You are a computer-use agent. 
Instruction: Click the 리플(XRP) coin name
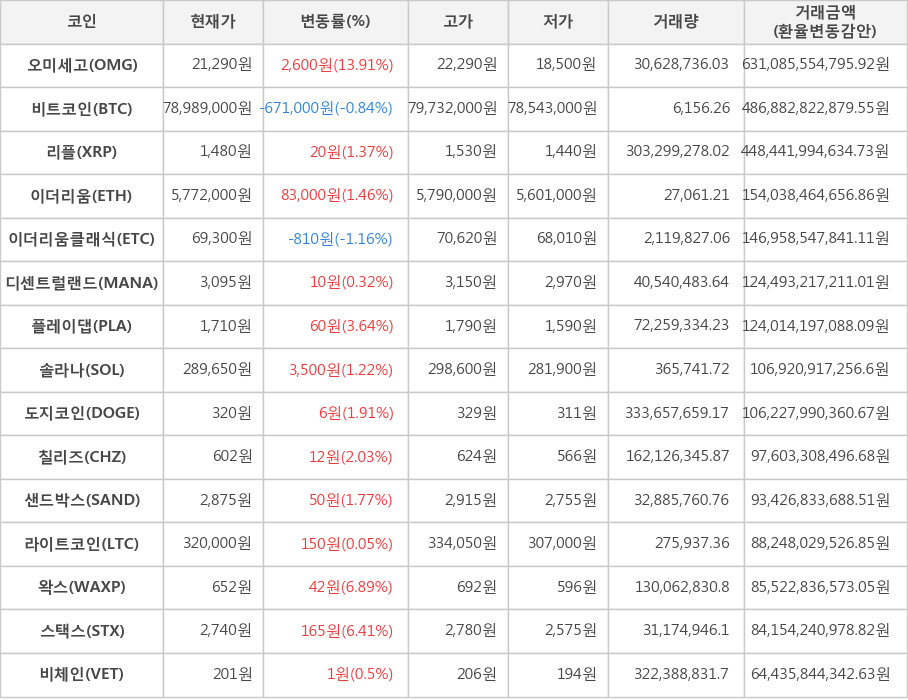82,152
